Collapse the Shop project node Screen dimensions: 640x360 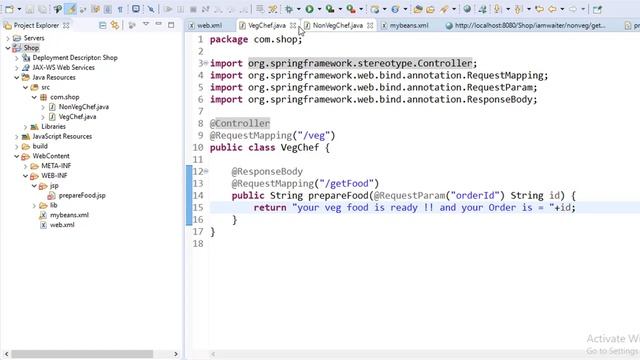coord(8,48)
